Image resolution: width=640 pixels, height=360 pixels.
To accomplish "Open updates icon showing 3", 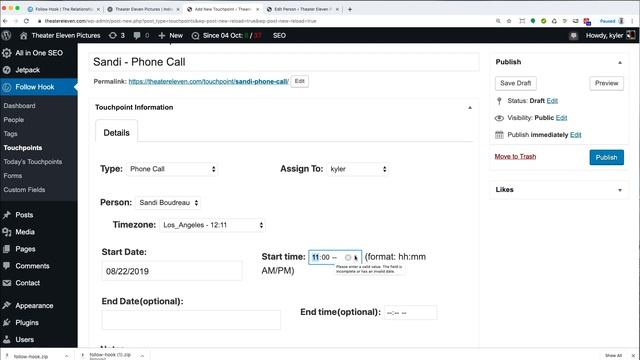I will pos(117,36).
